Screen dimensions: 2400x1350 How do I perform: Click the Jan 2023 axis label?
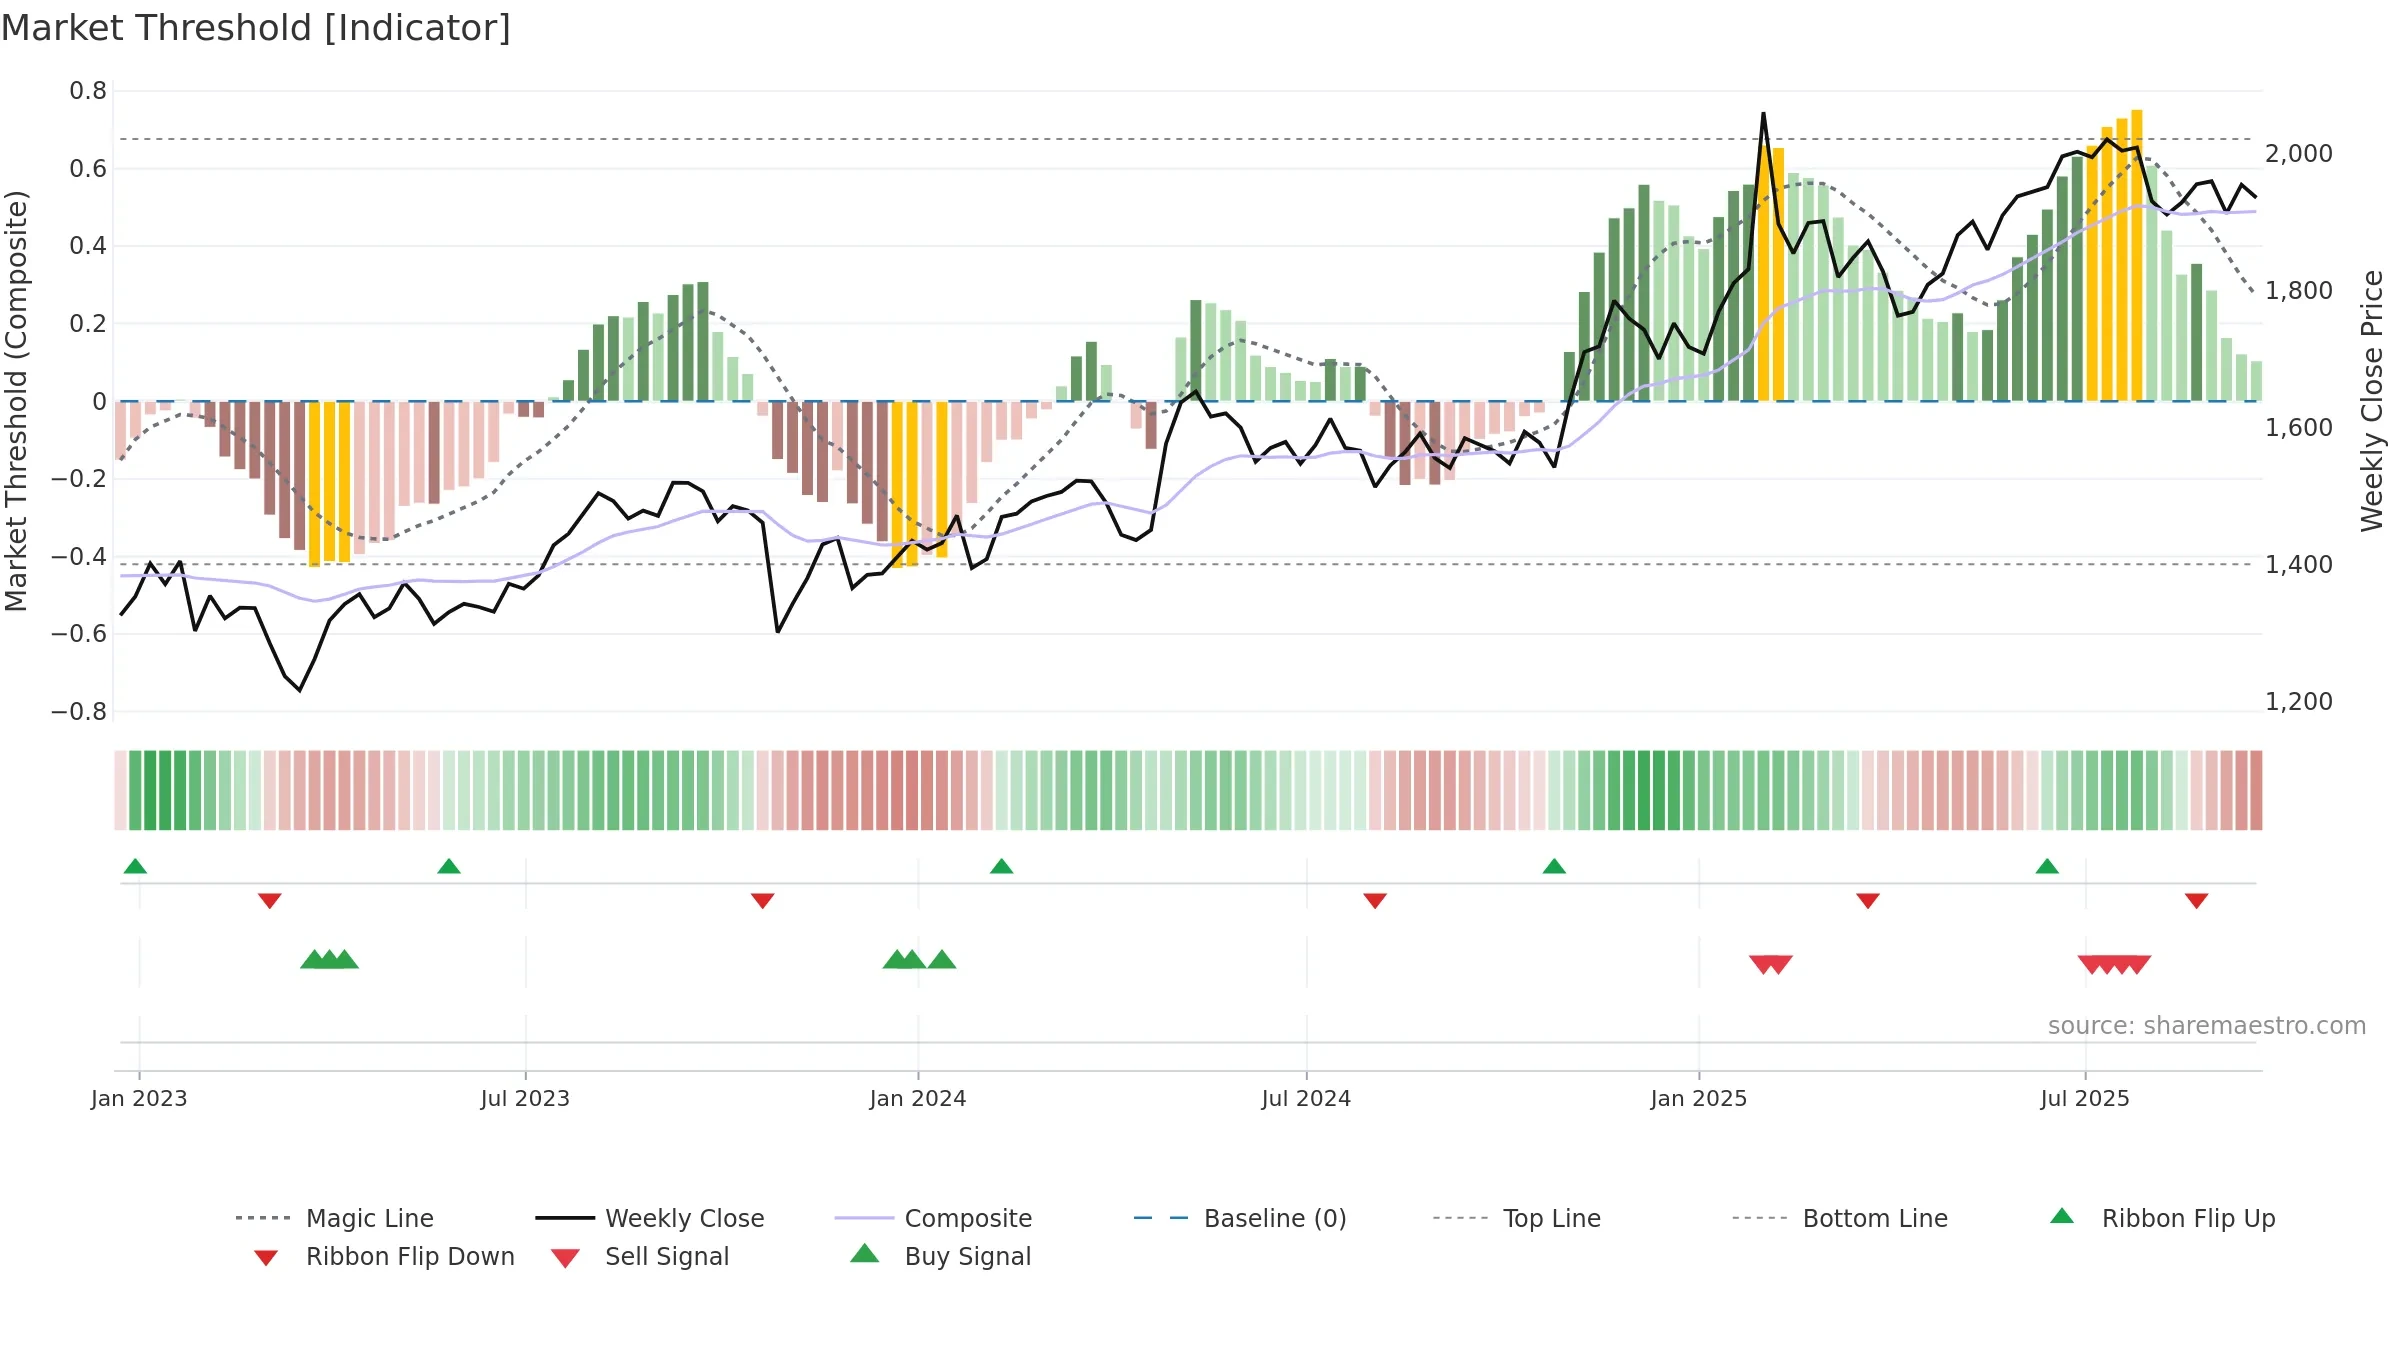click(x=139, y=1099)
